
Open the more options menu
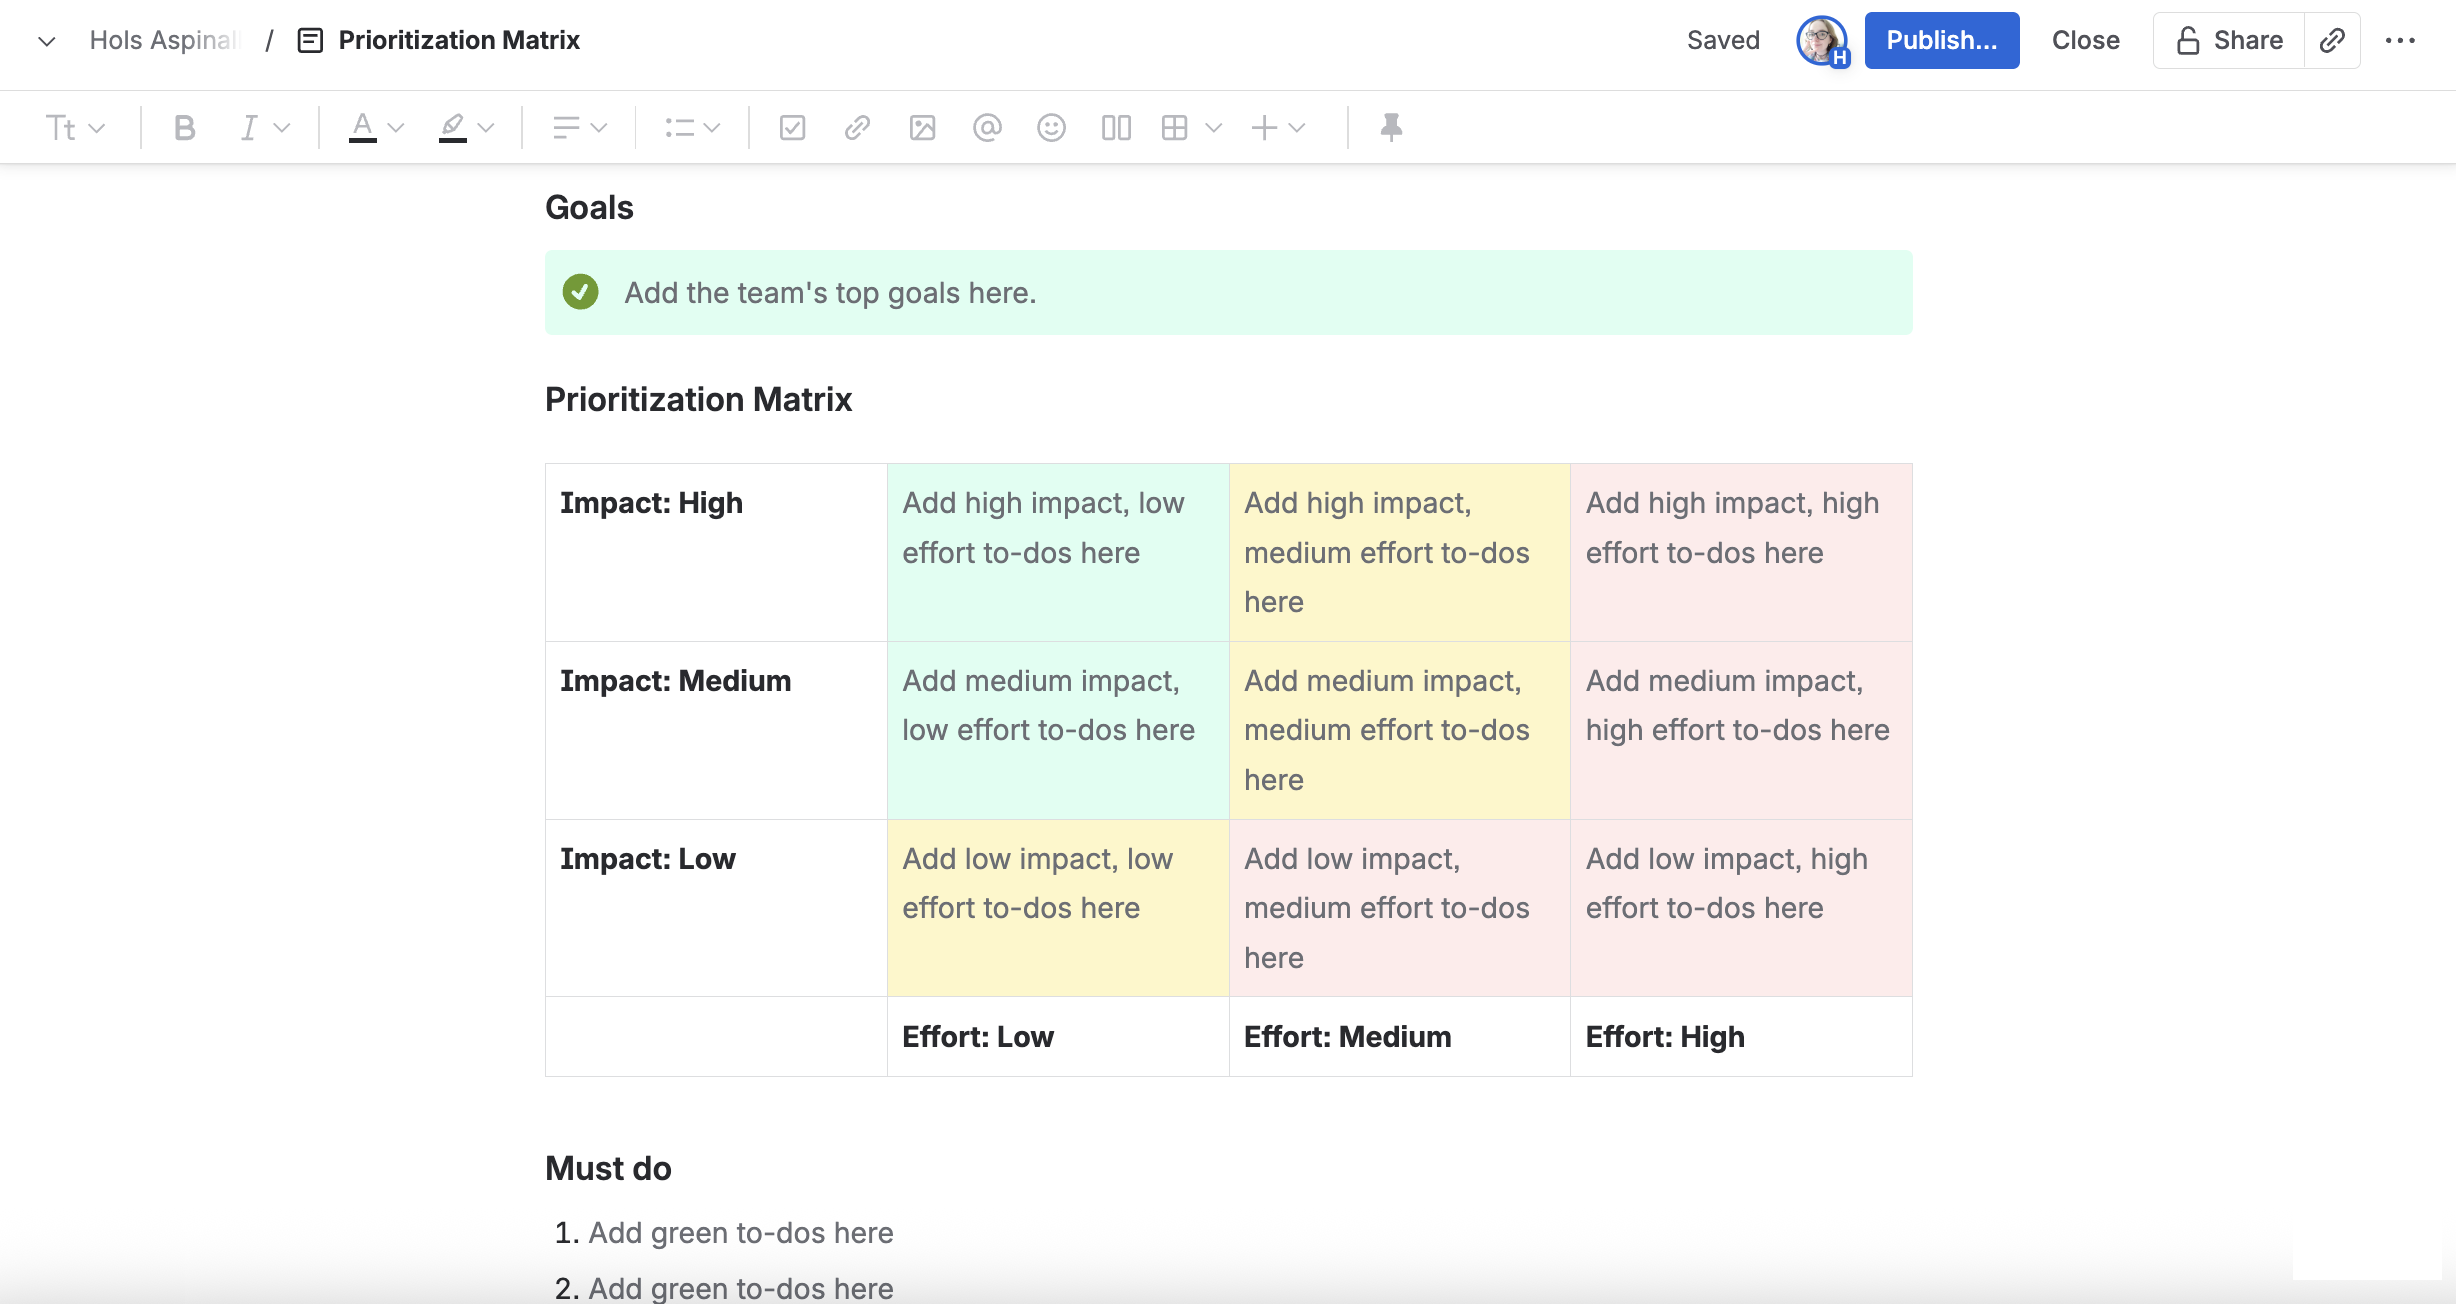[2404, 40]
